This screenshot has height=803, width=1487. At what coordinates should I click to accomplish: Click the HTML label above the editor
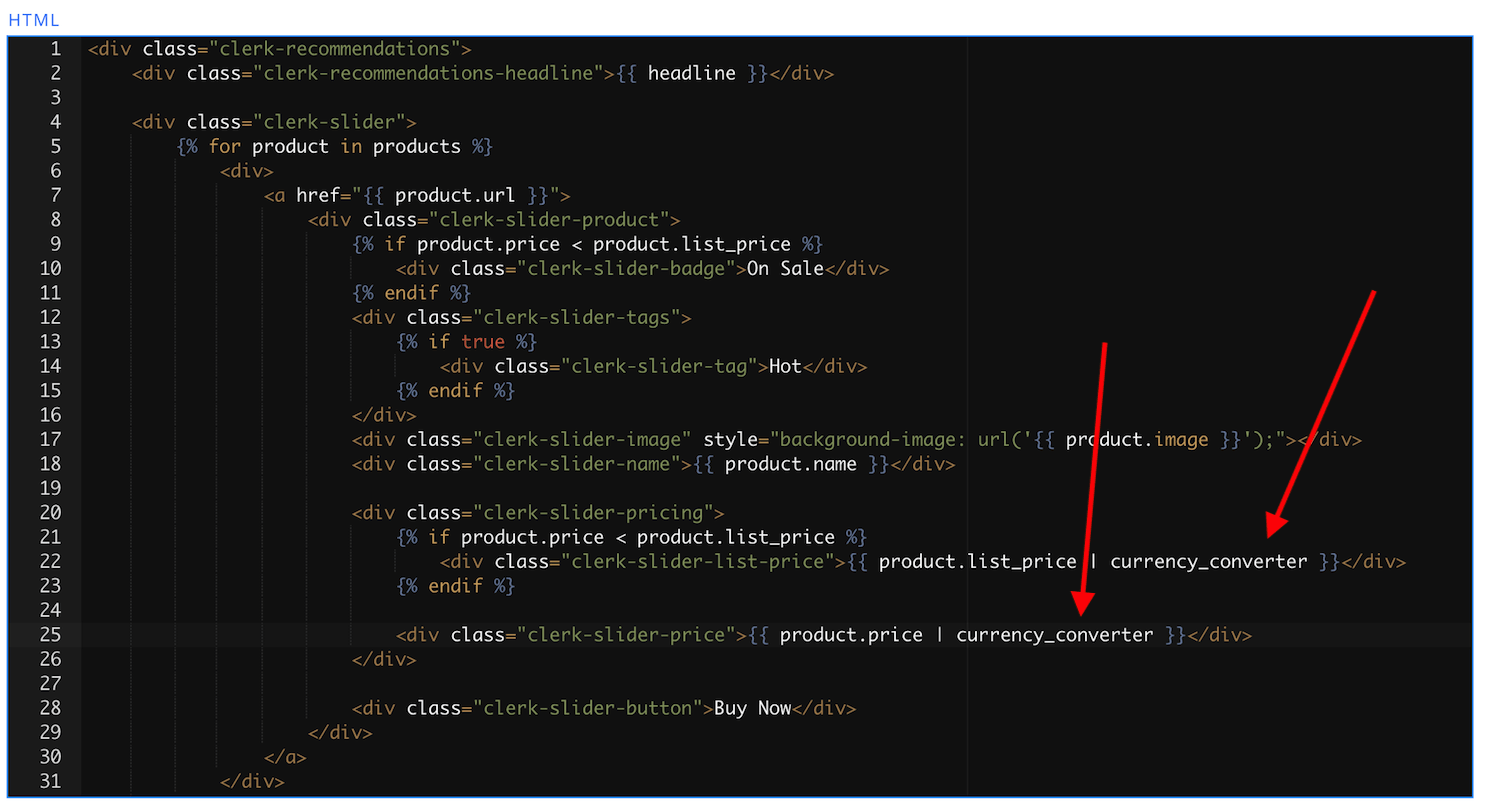[x=33, y=20]
